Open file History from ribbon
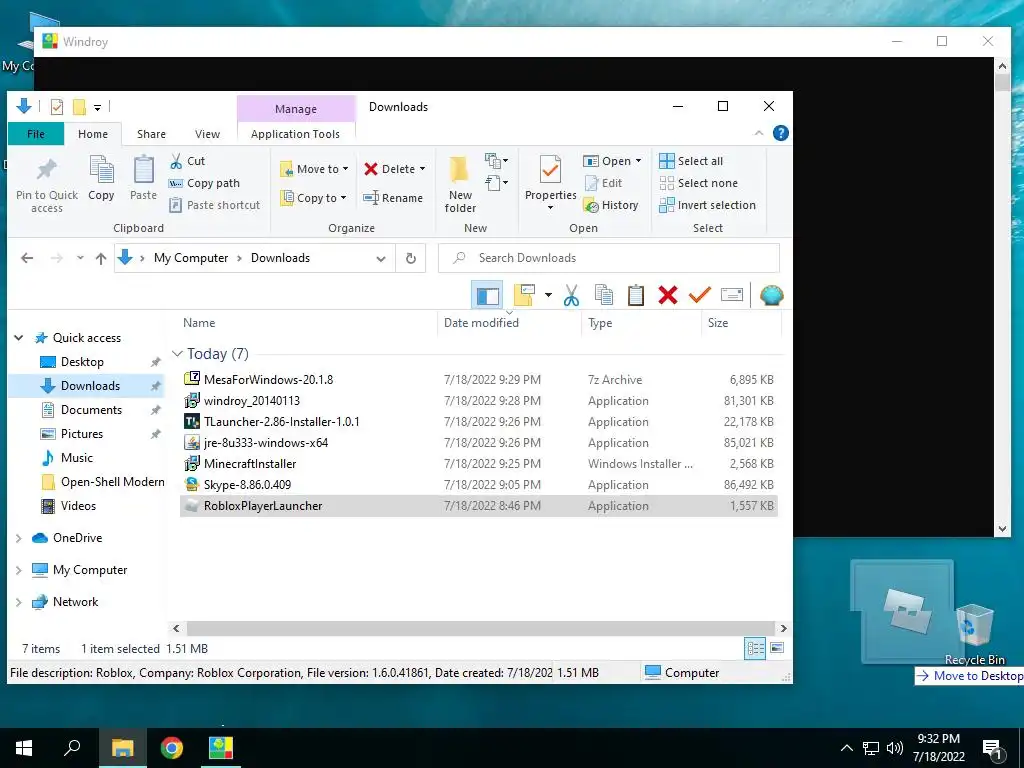This screenshot has width=1024, height=768. [x=611, y=205]
